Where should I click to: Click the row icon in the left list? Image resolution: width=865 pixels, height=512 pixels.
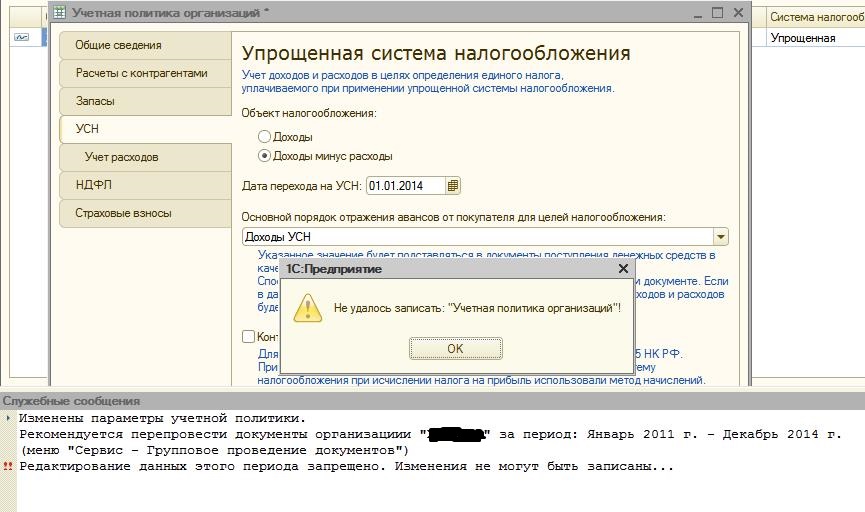21,38
